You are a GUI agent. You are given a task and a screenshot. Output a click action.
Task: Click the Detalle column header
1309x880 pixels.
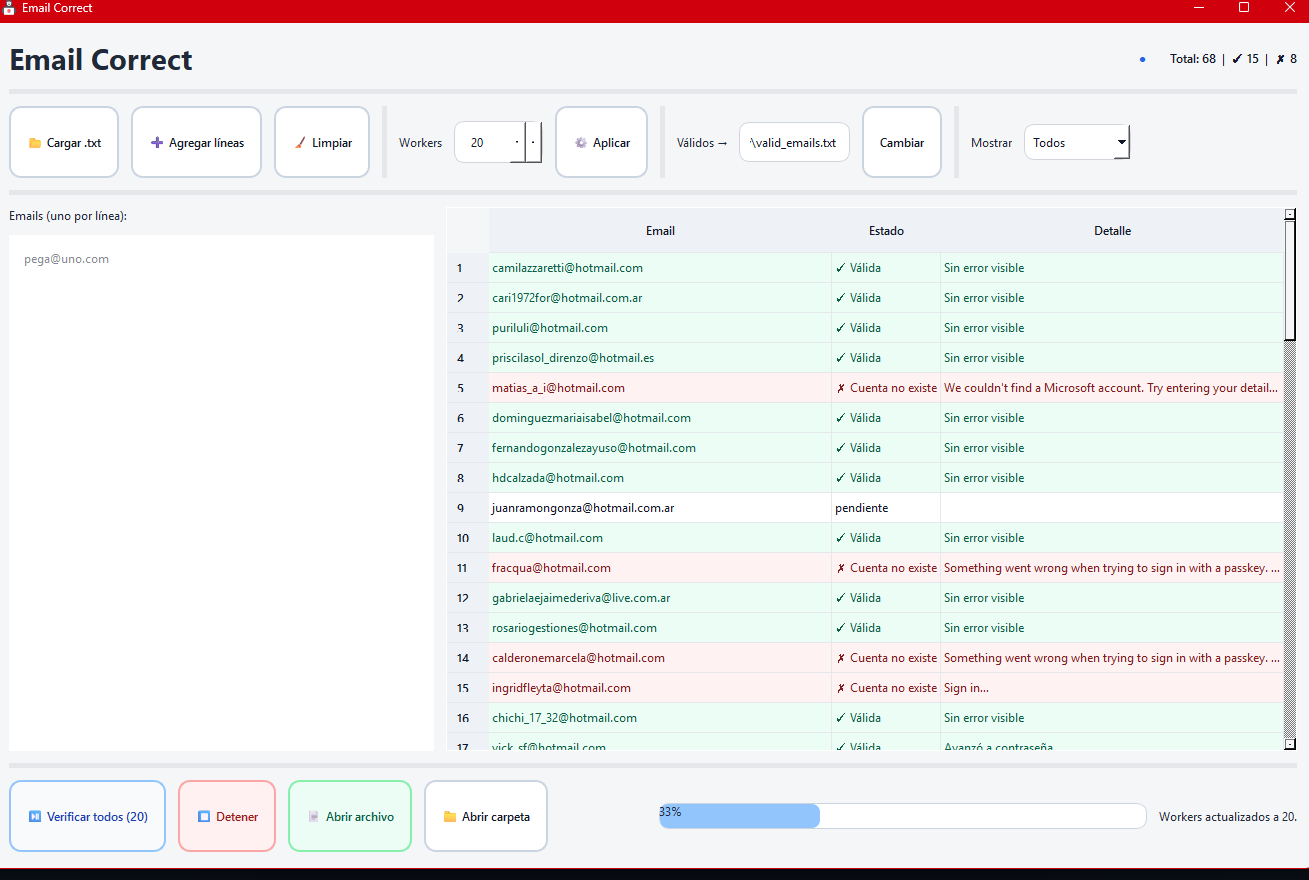coord(1112,231)
